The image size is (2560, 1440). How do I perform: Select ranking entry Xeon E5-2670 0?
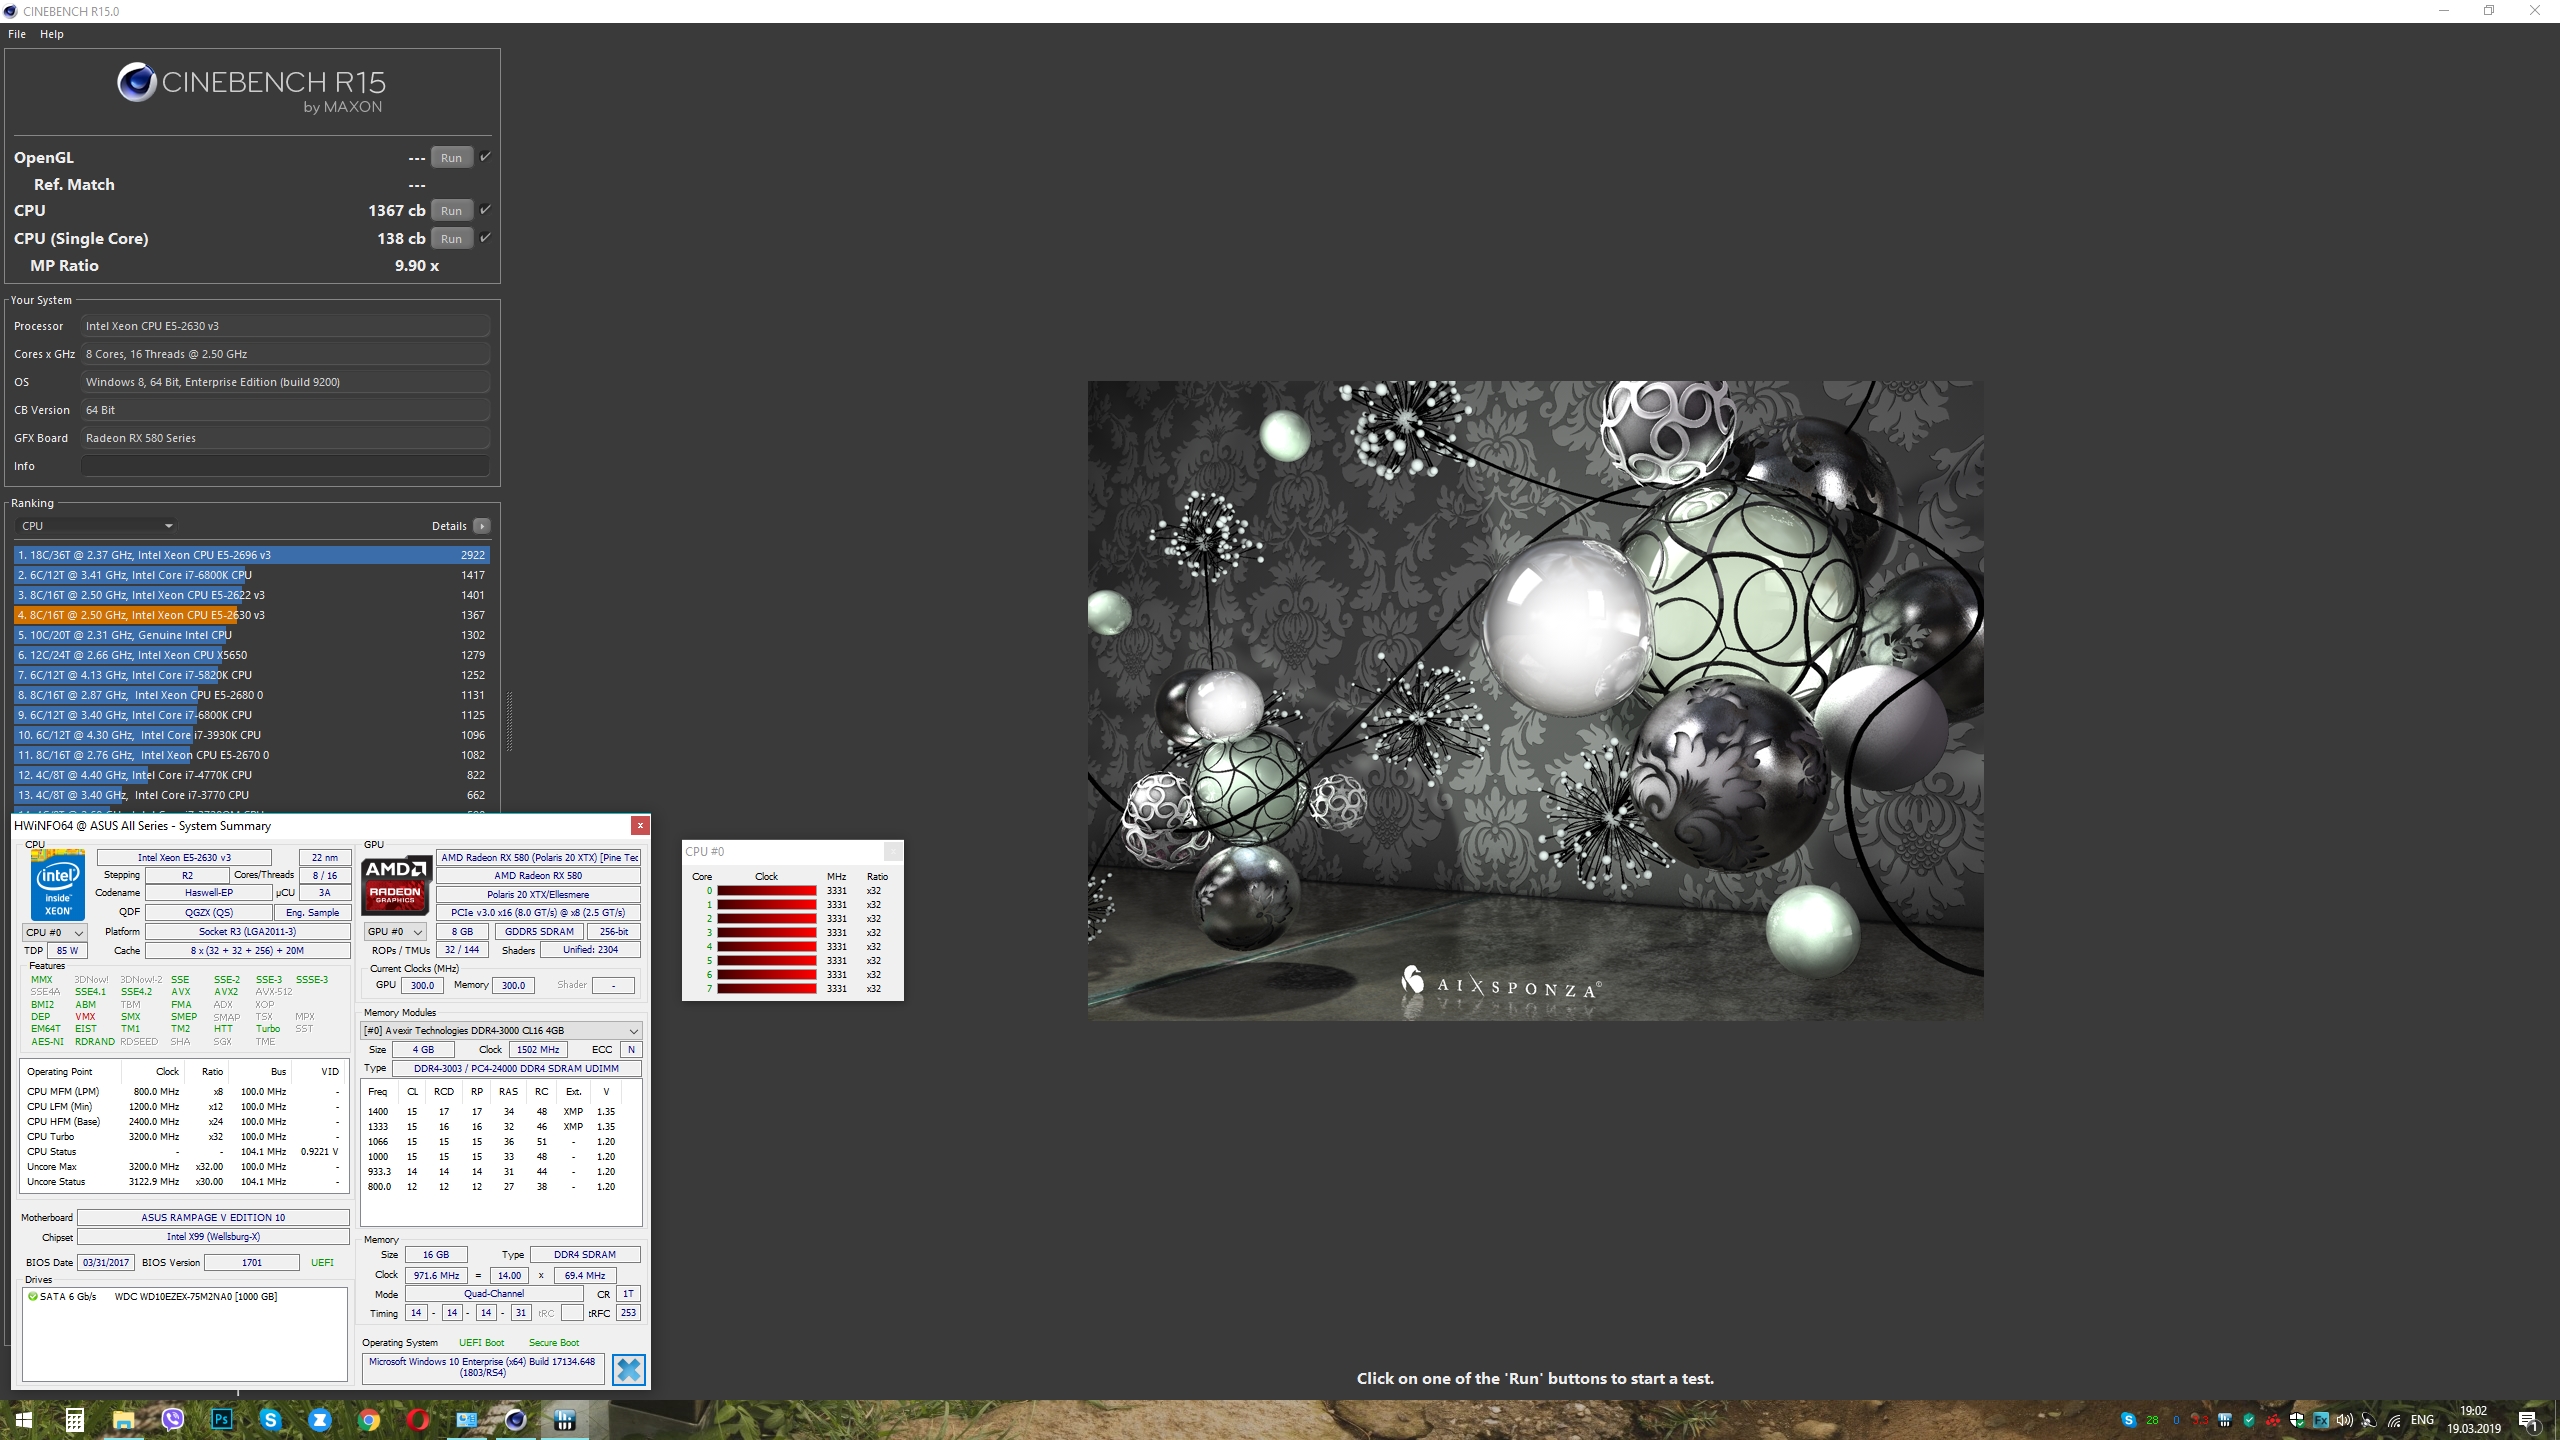click(x=252, y=755)
